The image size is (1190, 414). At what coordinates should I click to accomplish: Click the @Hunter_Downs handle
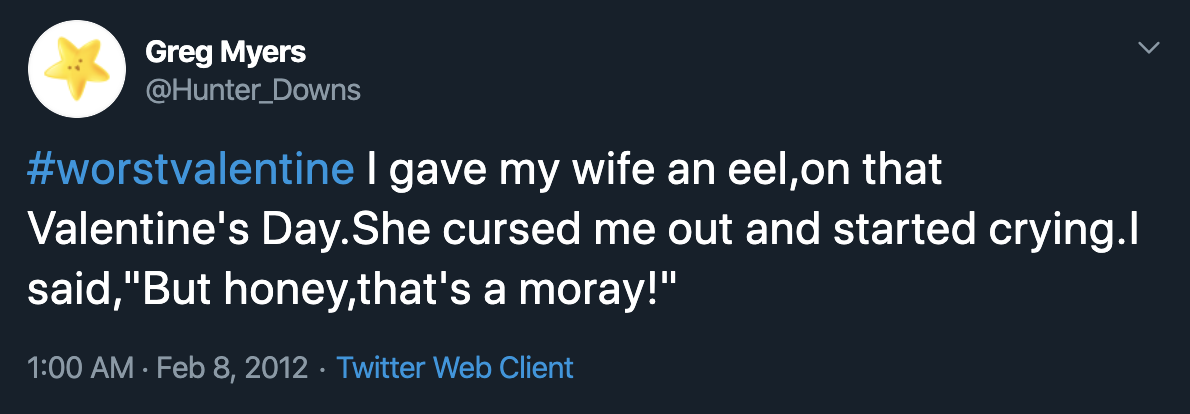click(253, 90)
